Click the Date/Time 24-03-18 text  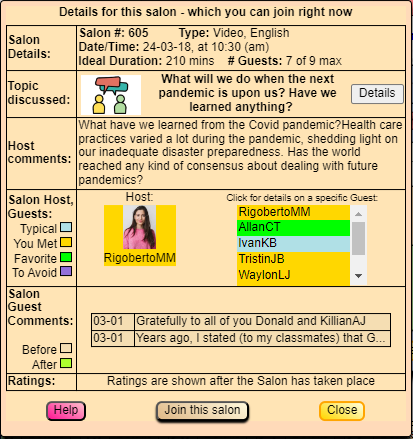[x=174, y=47]
